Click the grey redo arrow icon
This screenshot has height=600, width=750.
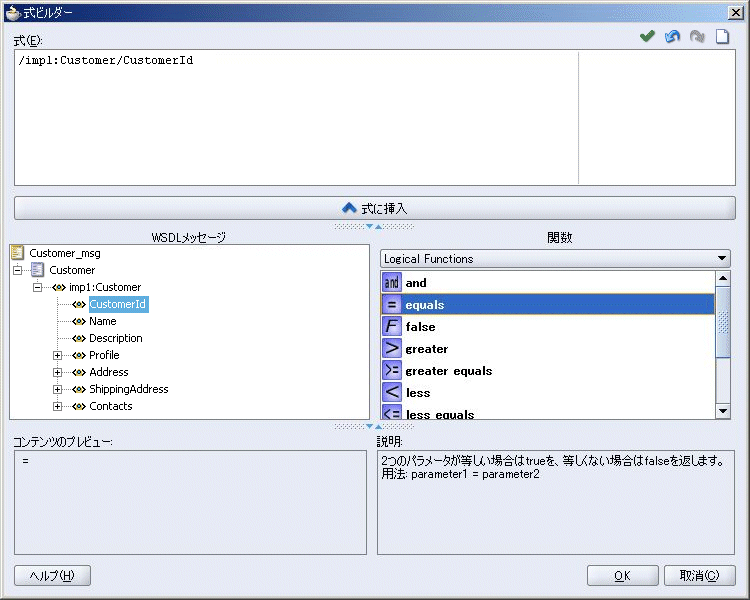(x=697, y=36)
